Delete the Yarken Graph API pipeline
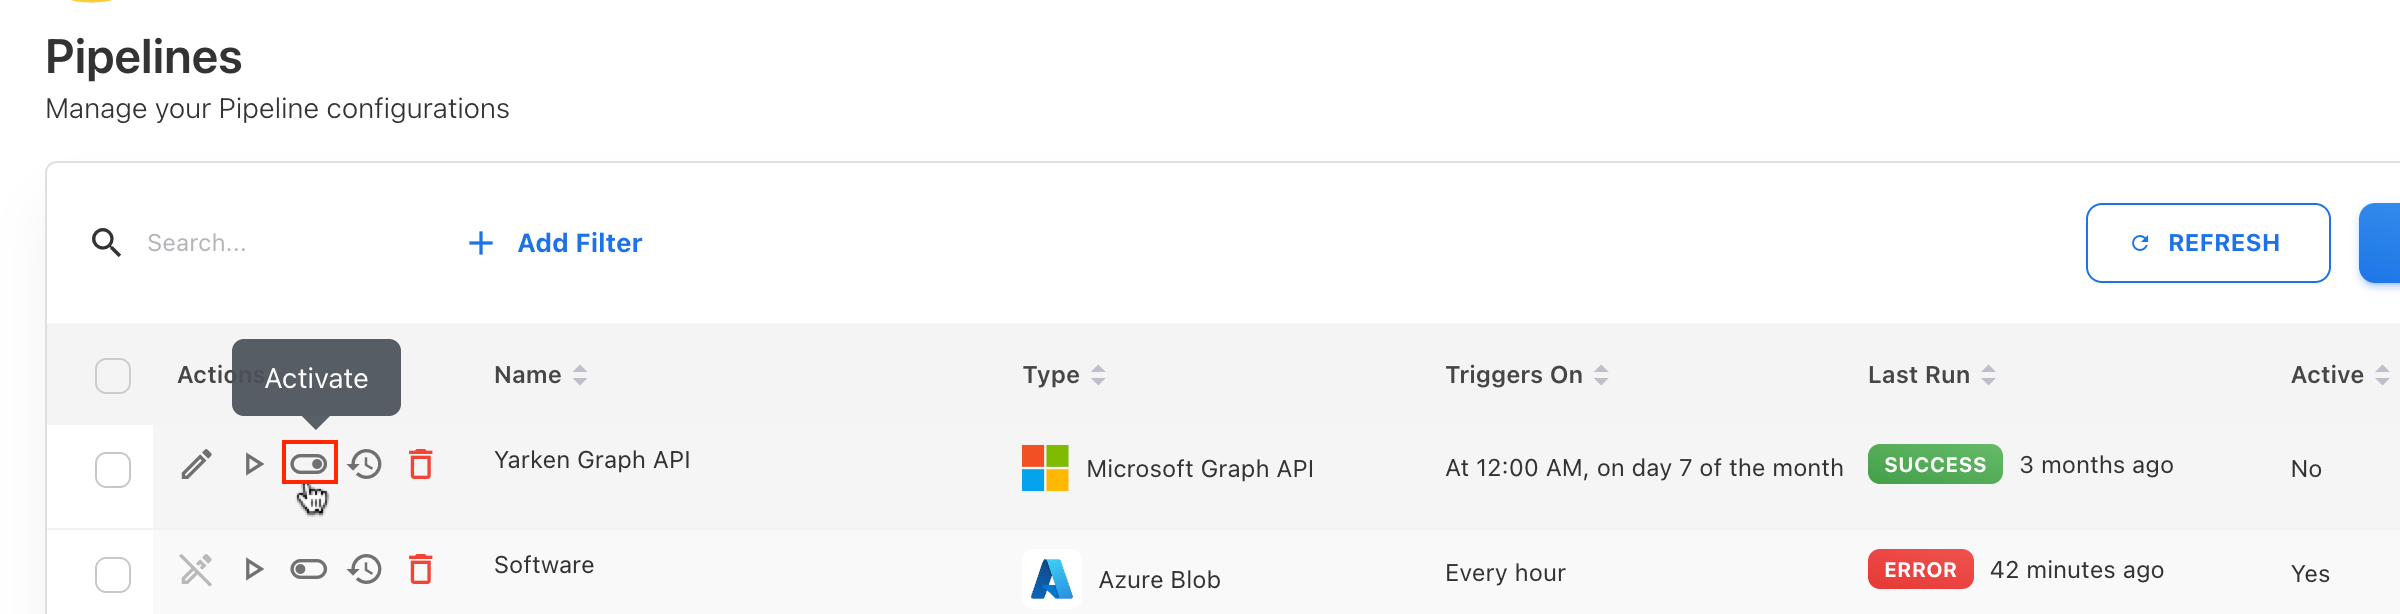The width and height of the screenshot is (2400, 614). [421, 464]
